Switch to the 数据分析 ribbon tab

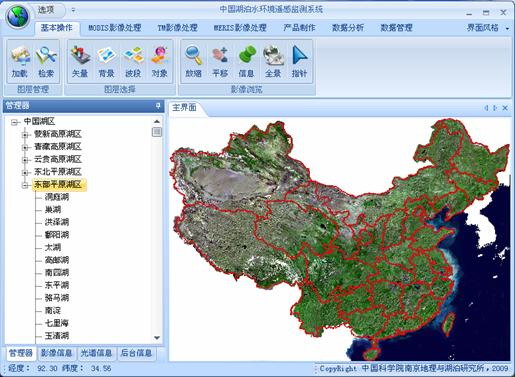348,28
